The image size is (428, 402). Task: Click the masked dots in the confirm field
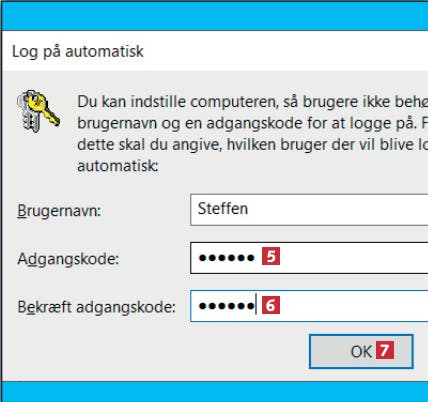coord(227,306)
